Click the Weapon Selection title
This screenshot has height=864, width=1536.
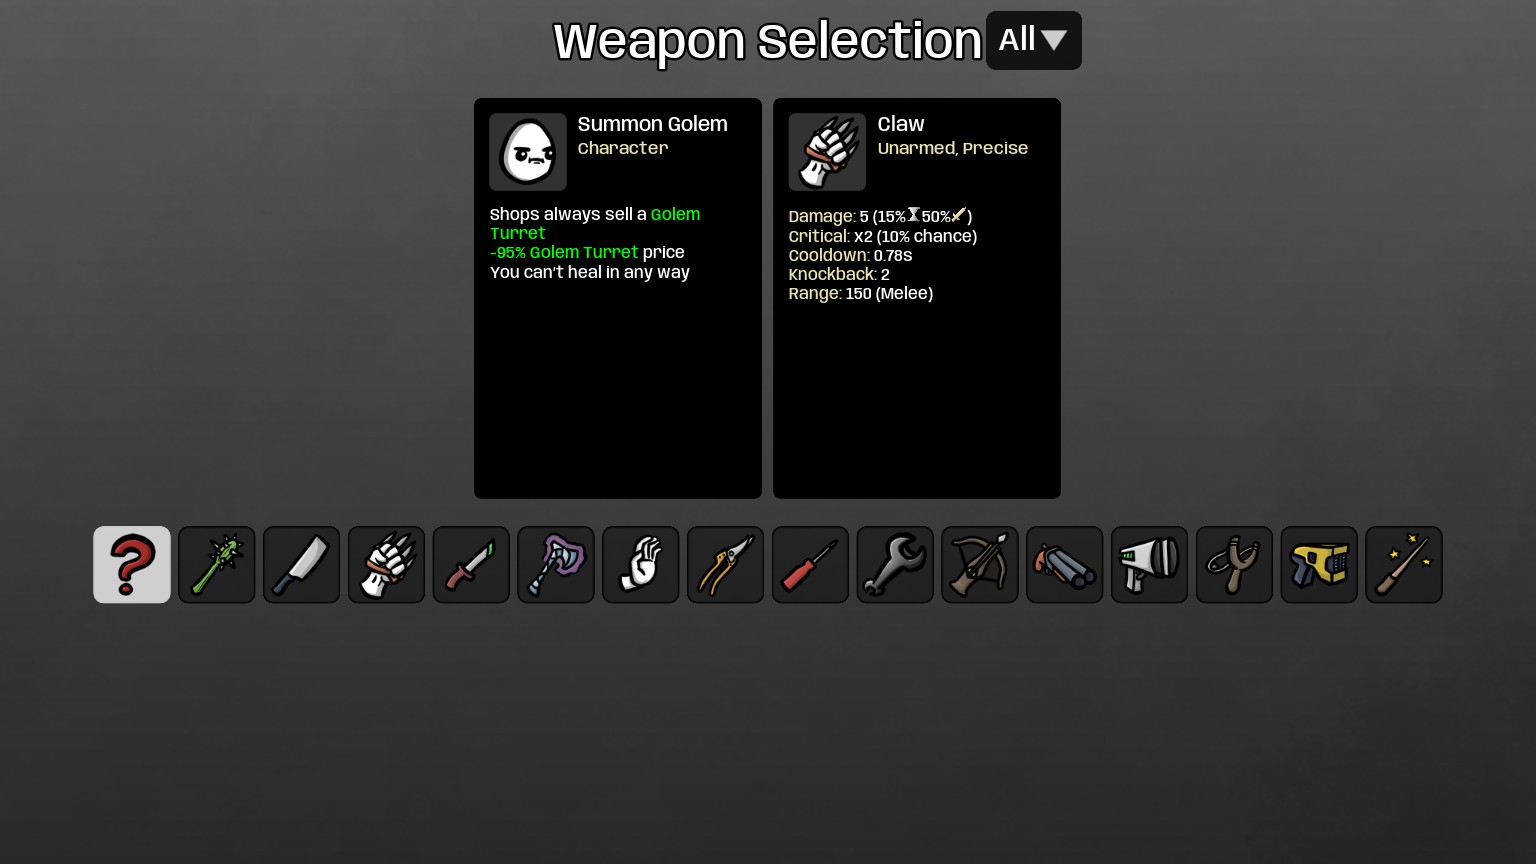pyautogui.click(x=768, y=42)
